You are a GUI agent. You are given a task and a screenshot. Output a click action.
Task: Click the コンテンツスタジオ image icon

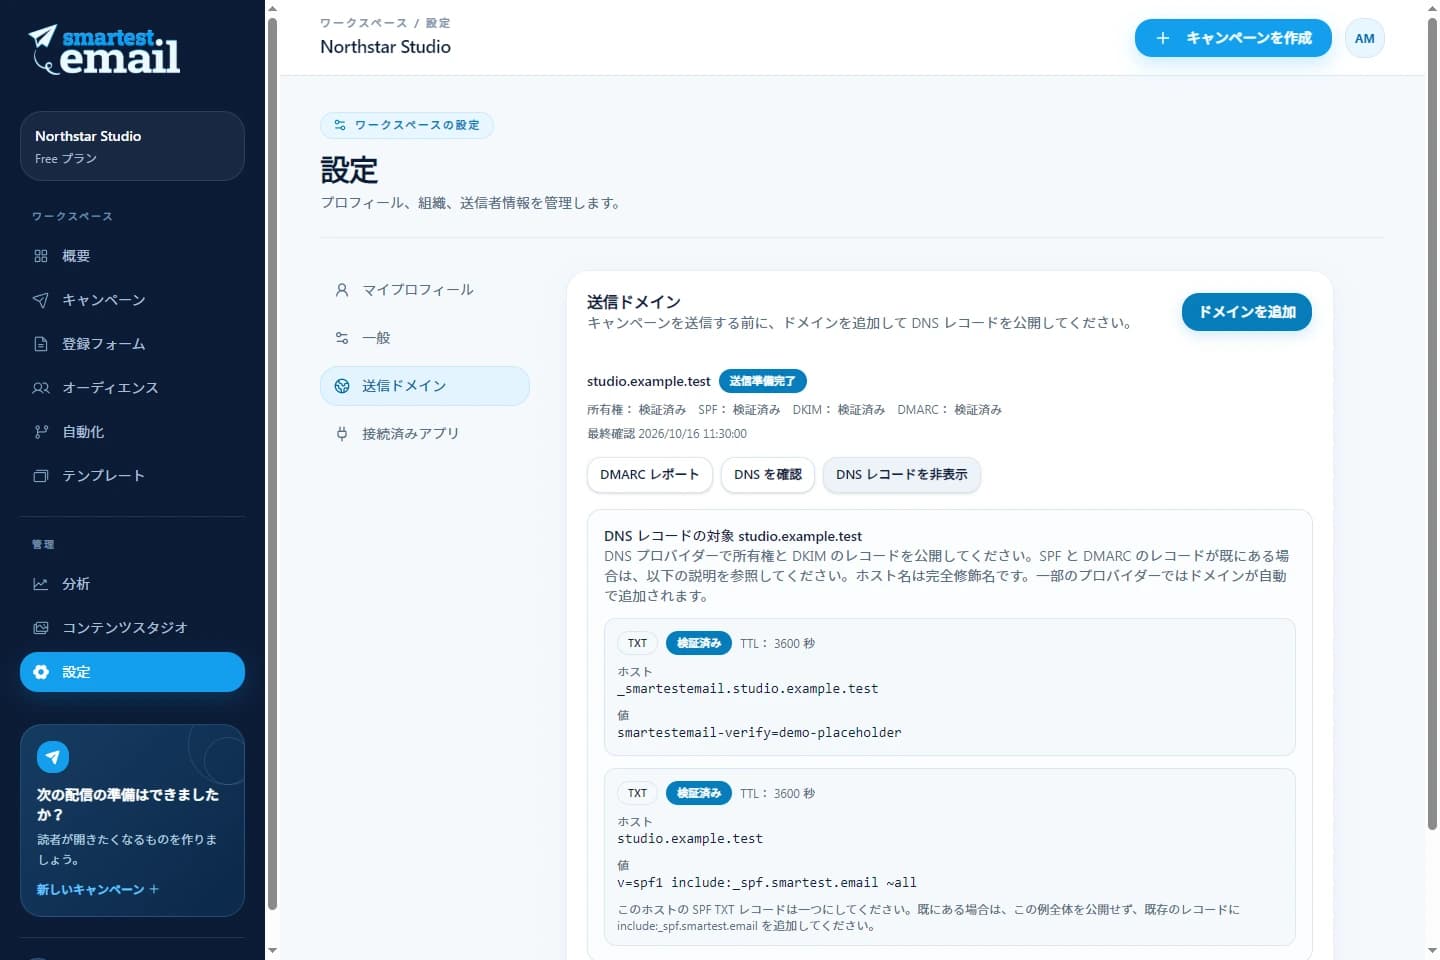(41, 628)
